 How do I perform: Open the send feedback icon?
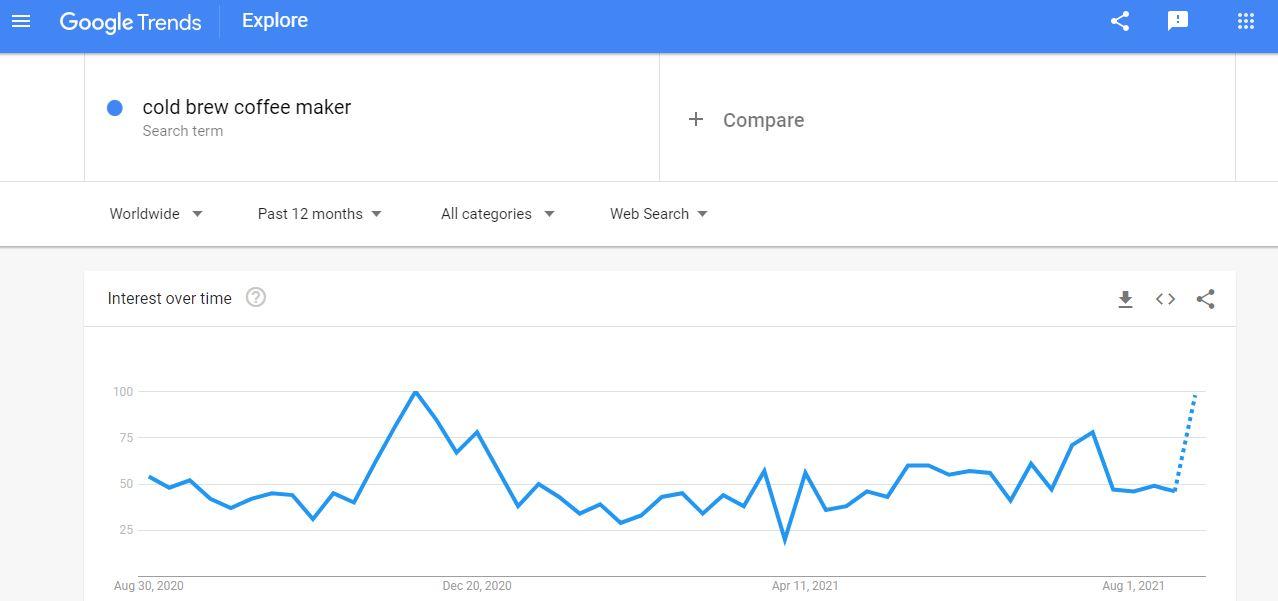coord(1178,21)
